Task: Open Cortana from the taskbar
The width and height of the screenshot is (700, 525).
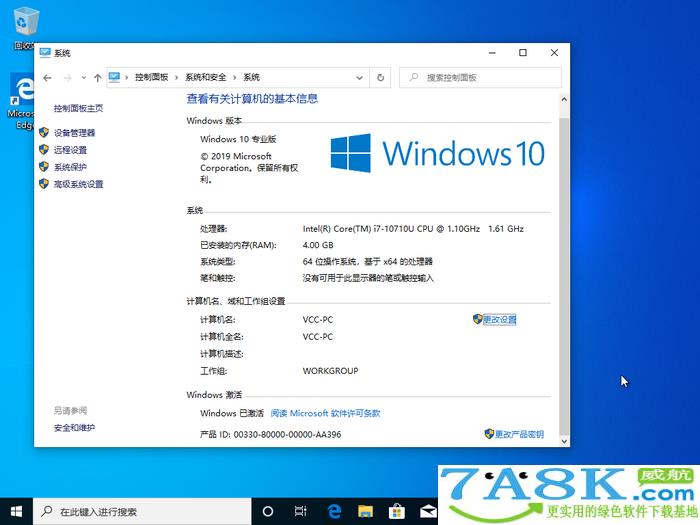Action: click(x=268, y=512)
